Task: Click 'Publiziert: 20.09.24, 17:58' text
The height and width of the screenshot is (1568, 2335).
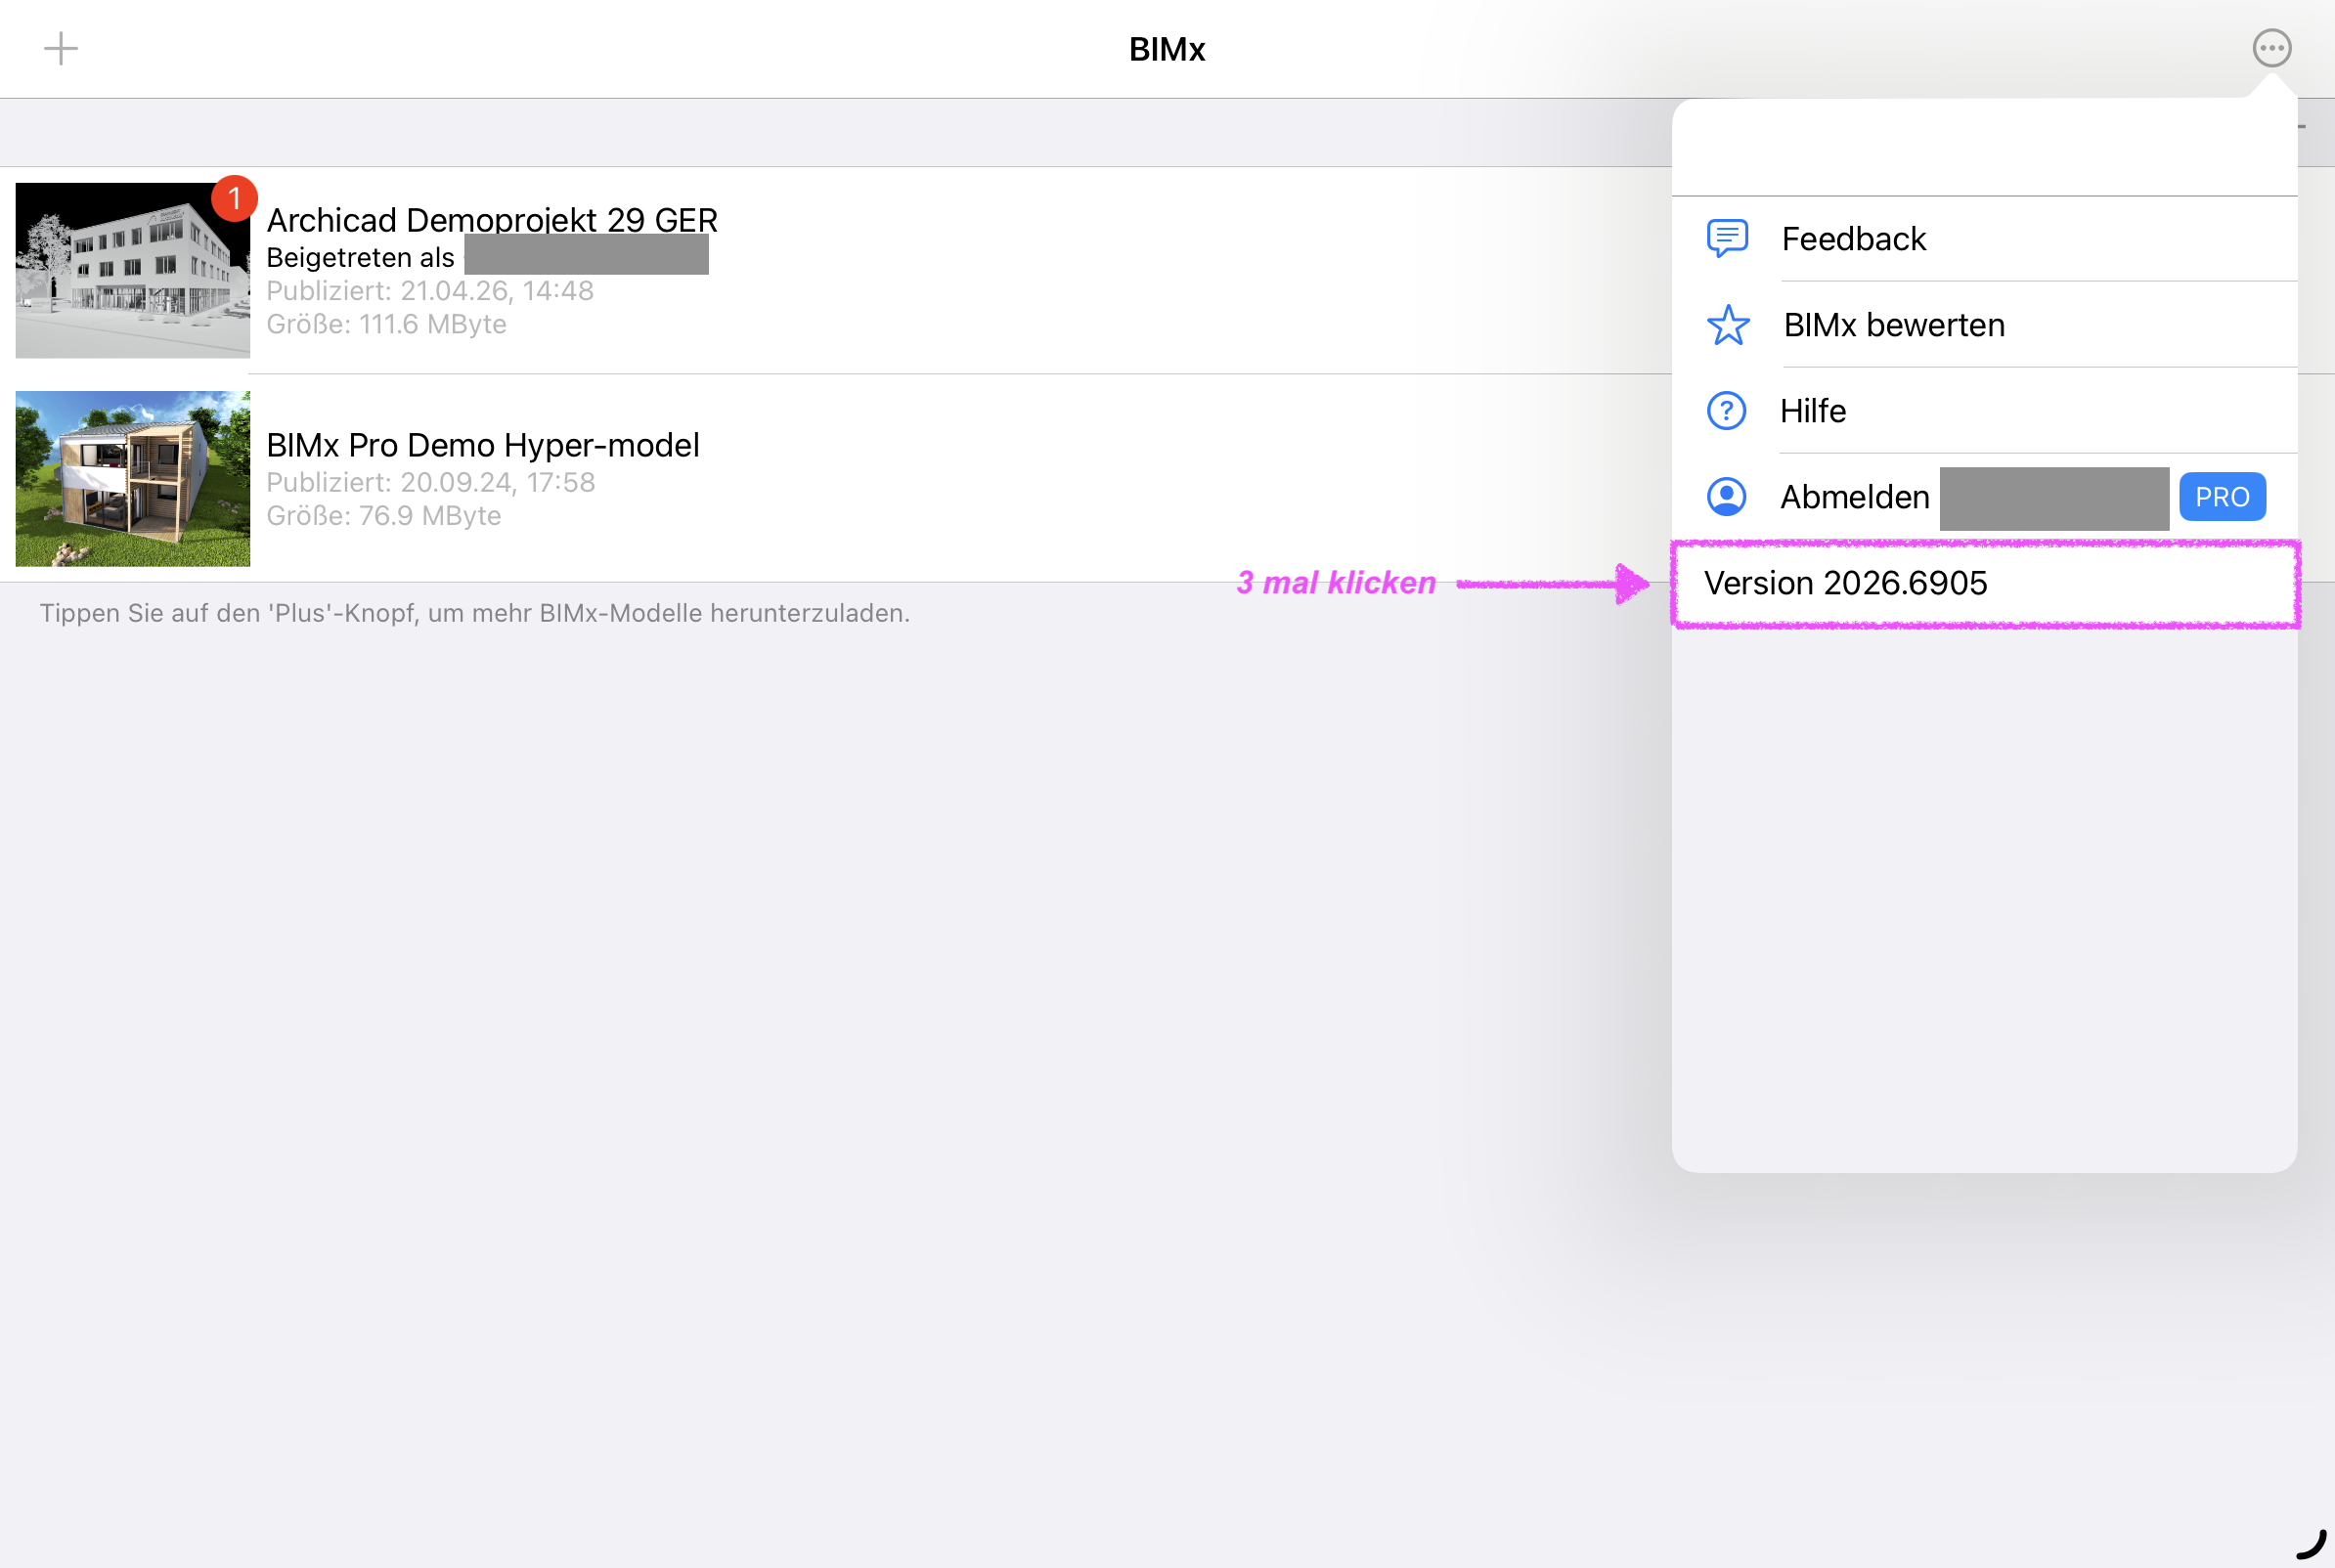Action: click(x=431, y=482)
